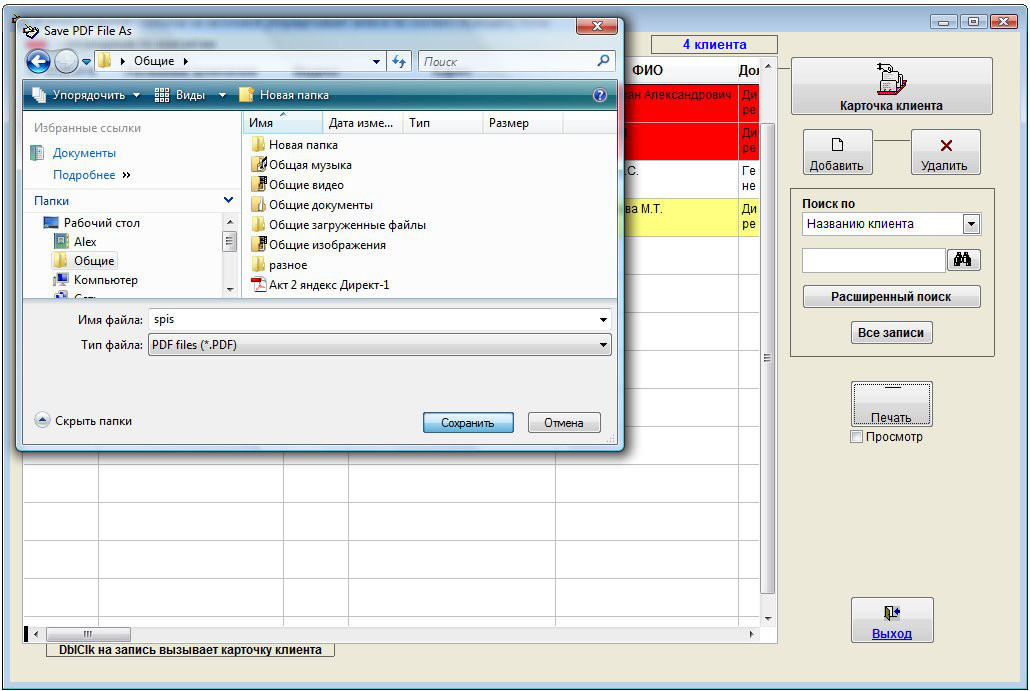
Task: Select the Акт 2 яндекс Директ-1 PDF icon
Action: click(259, 284)
